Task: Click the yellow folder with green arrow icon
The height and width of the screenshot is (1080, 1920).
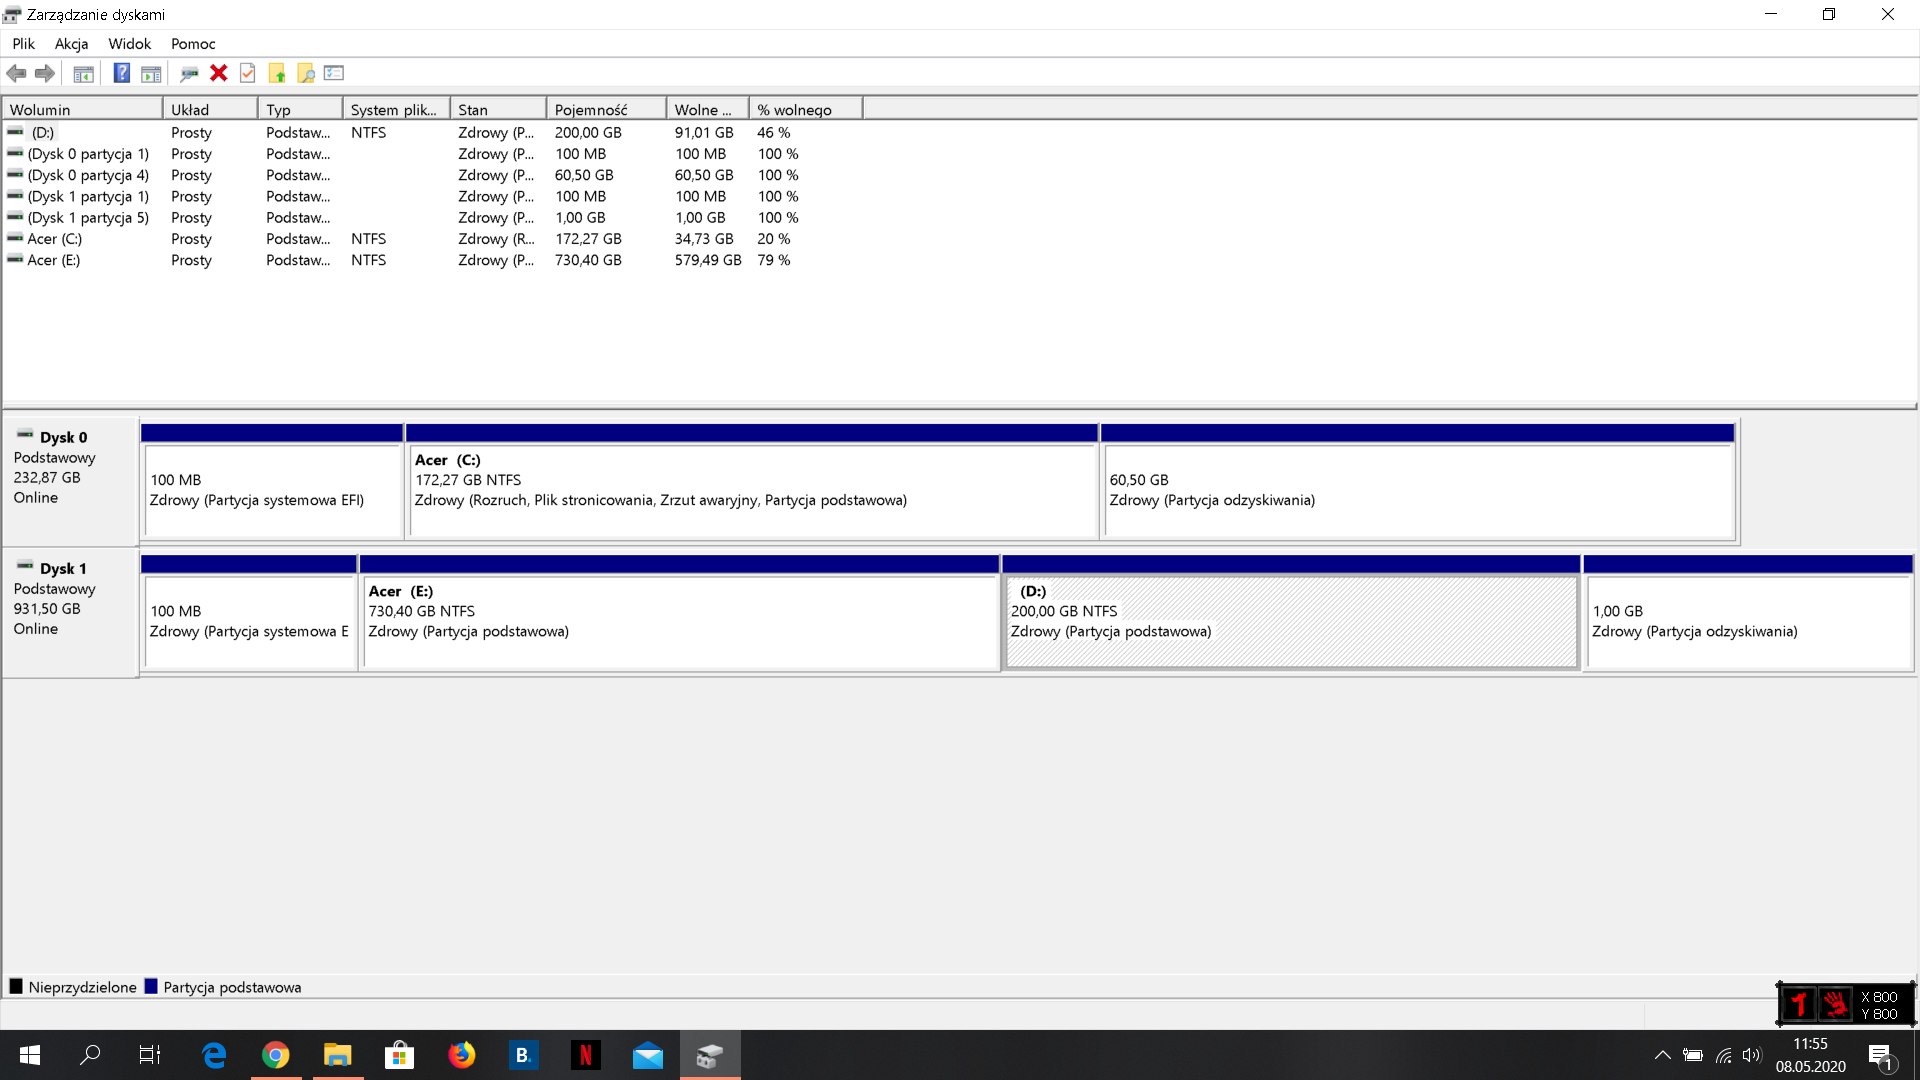Action: coord(277,73)
